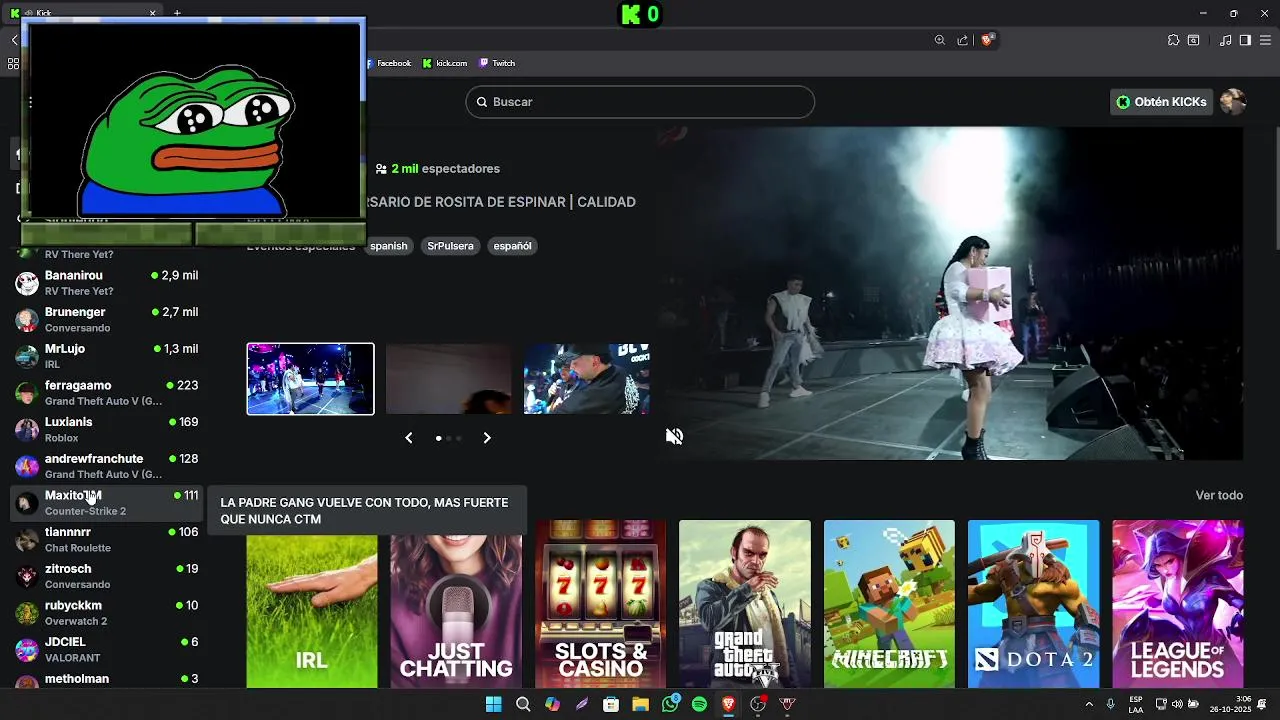Open the Windows Start menu
The width and height of the screenshot is (1280, 720).
493,704
